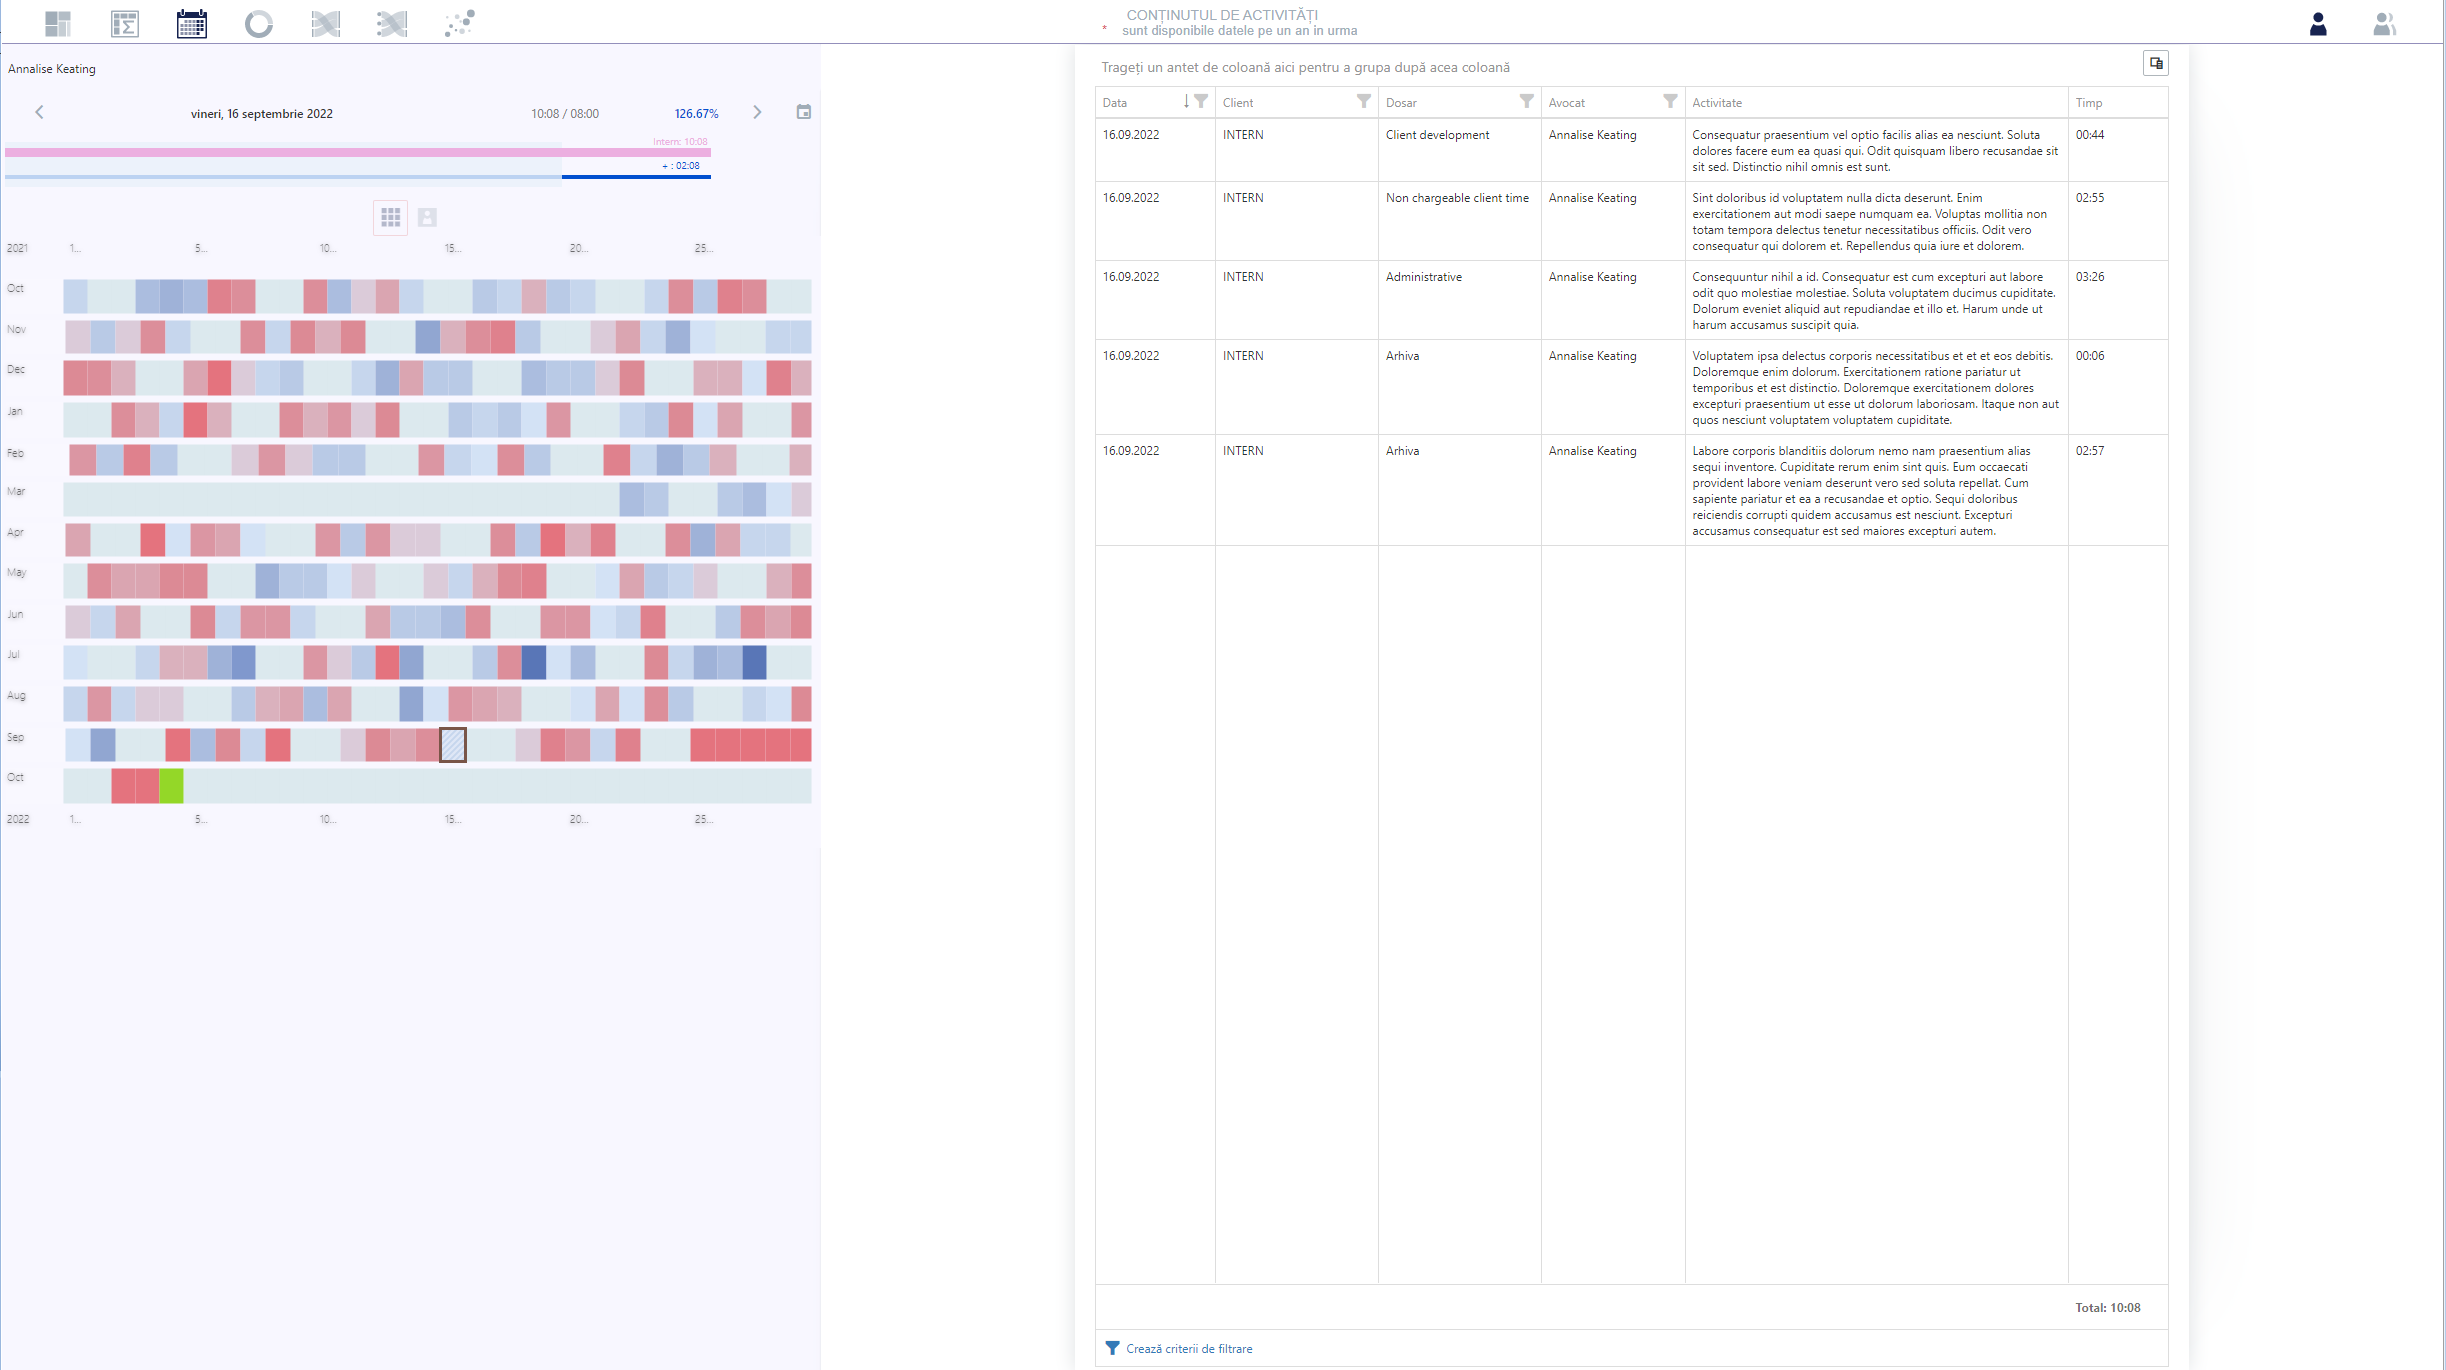Click Crează criterii de filtrare link
The width and height of the screenshot is (2446, 1370).
pos(1189,1348)
